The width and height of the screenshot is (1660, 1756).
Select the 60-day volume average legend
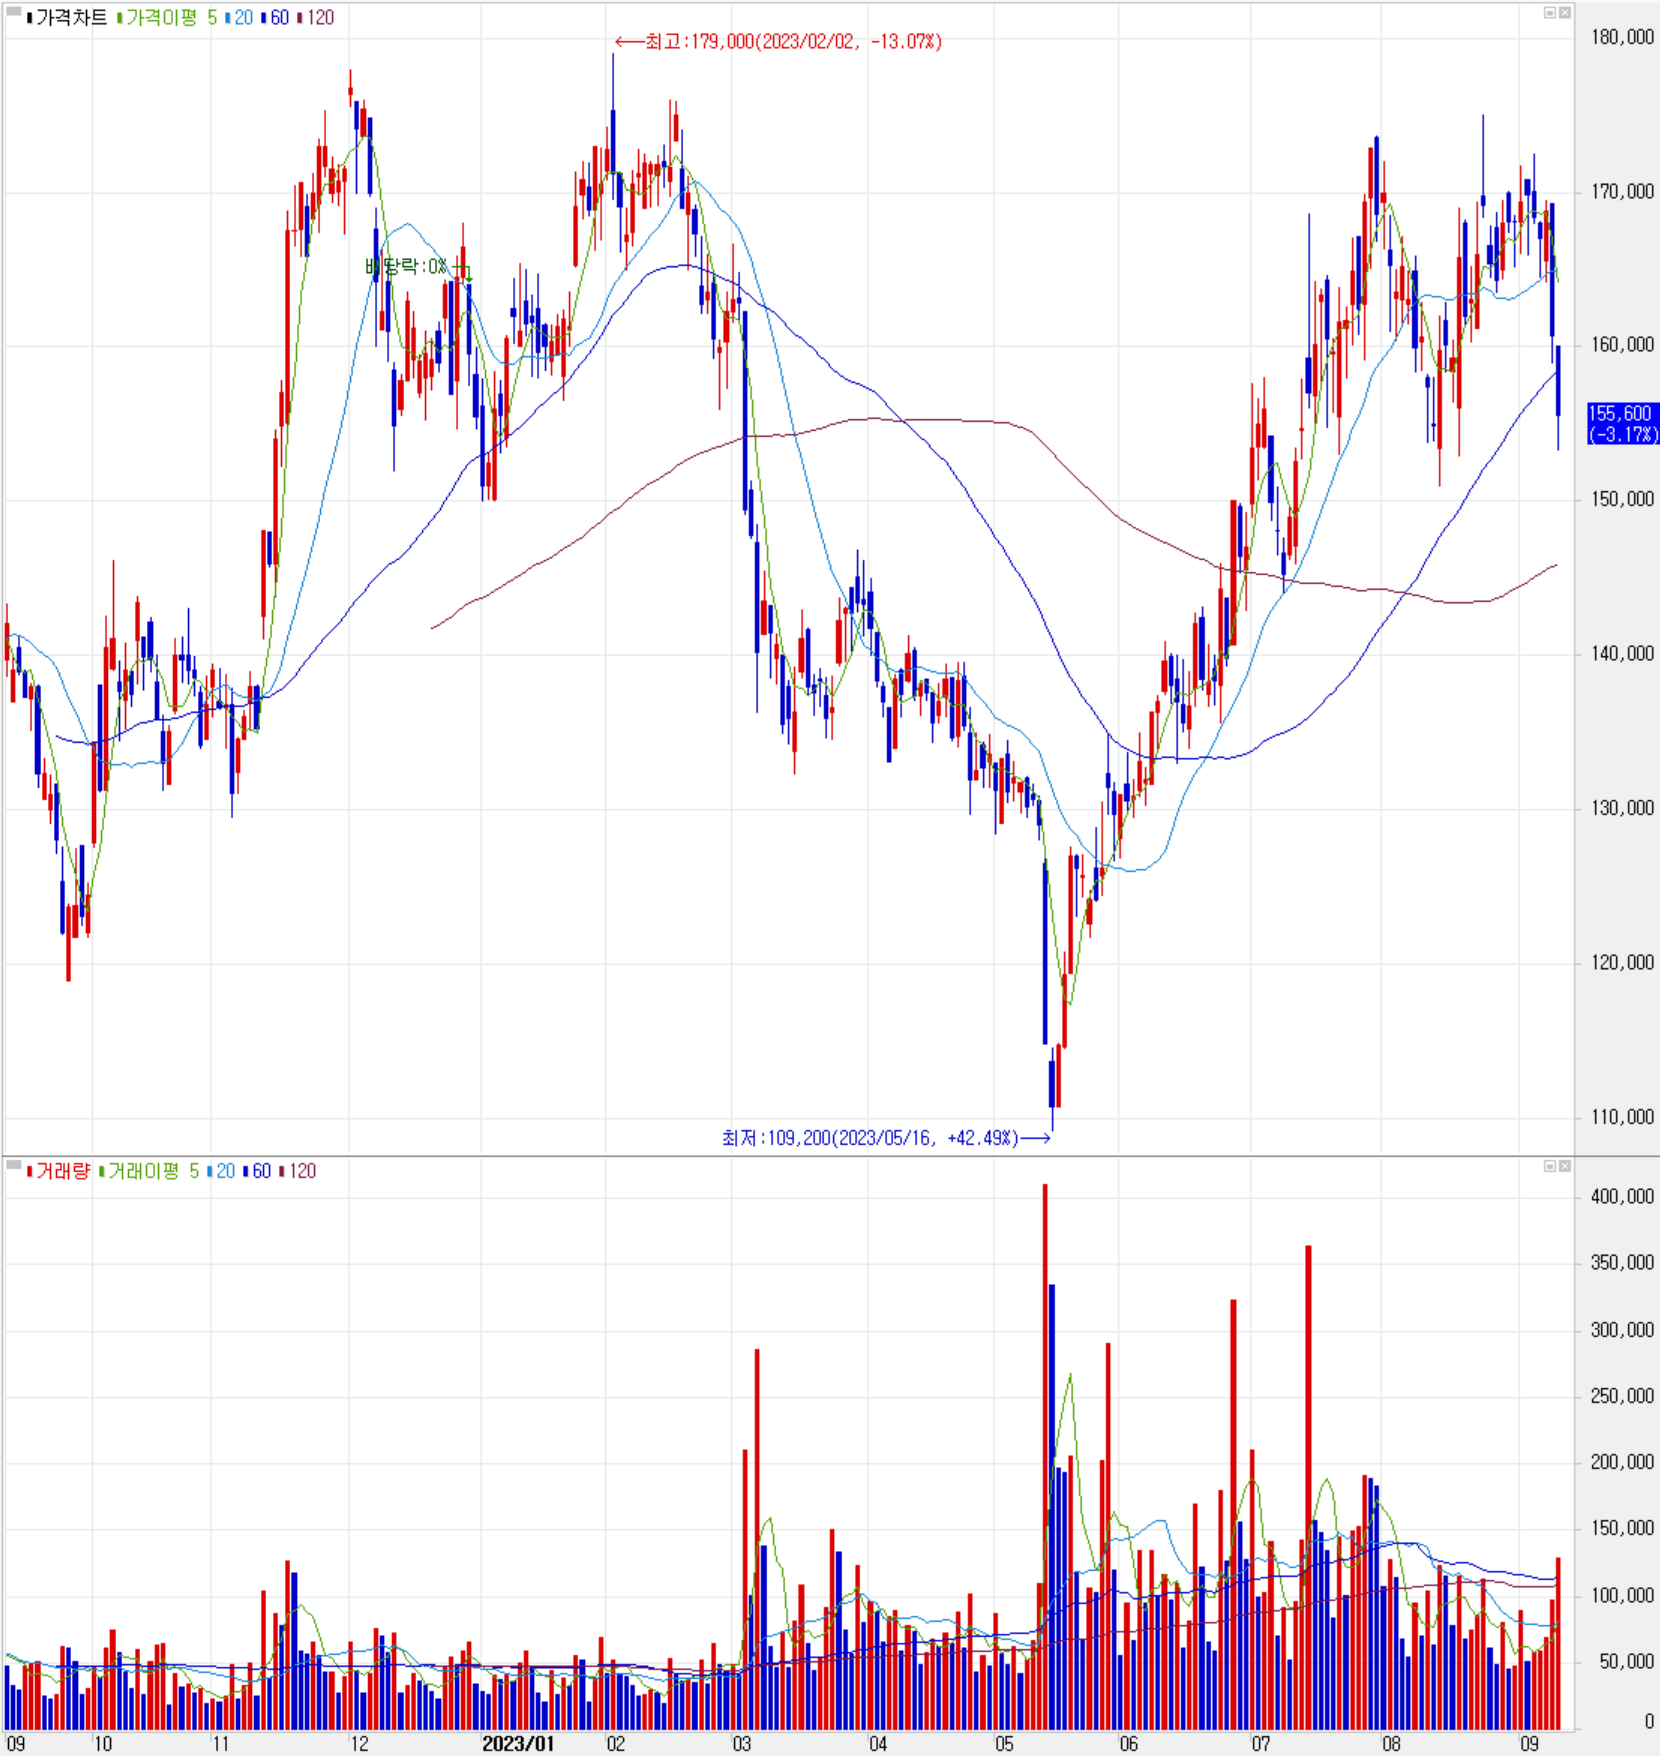257,1171
